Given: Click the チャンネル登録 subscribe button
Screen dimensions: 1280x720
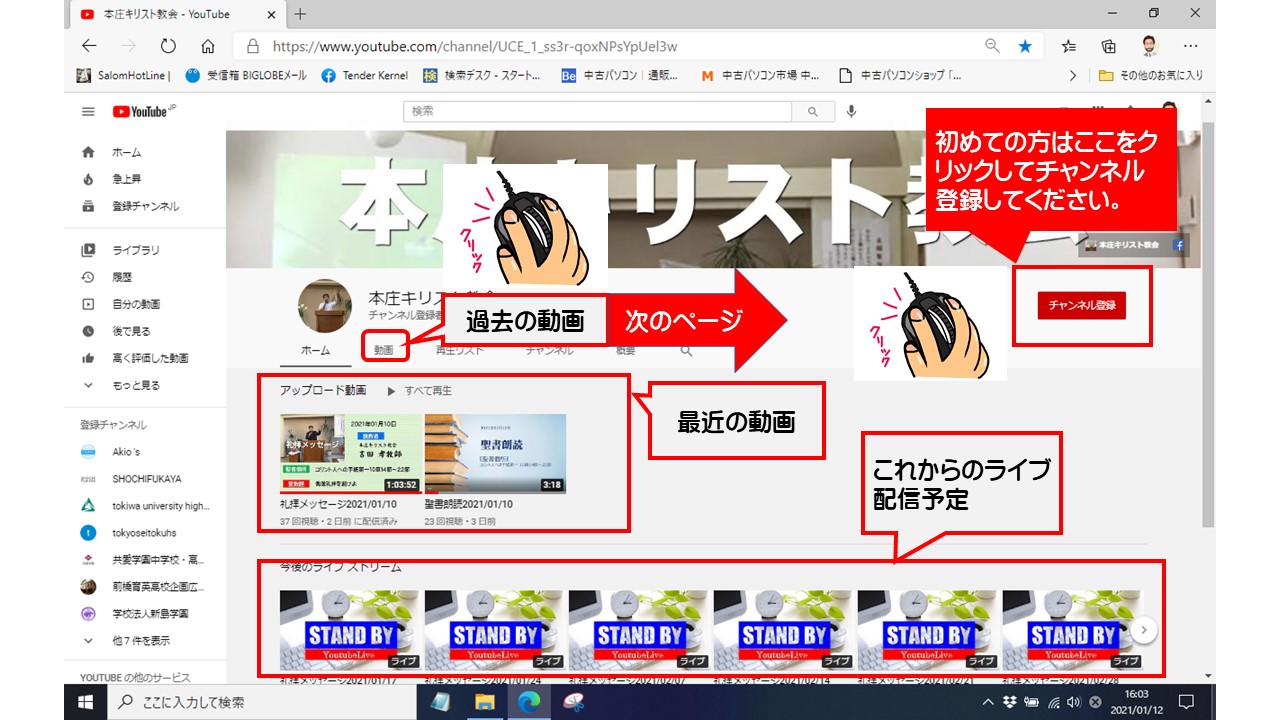Looking at the screenshot, I should pos(1081,306).
